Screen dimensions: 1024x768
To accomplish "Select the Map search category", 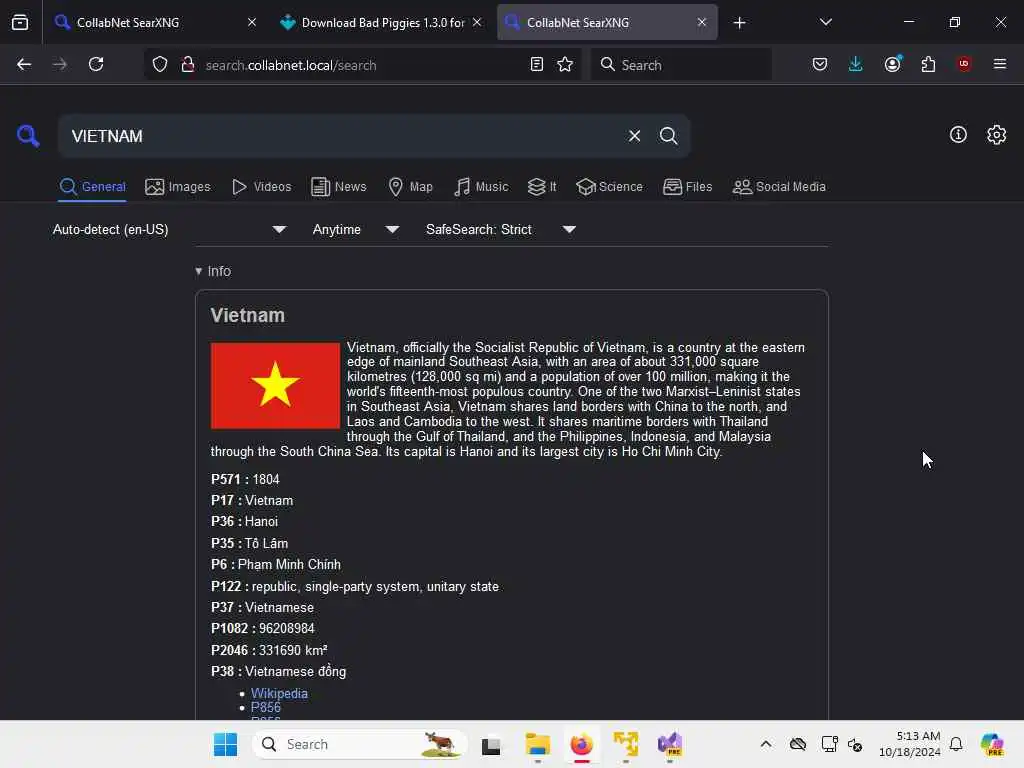I will 411,187.
